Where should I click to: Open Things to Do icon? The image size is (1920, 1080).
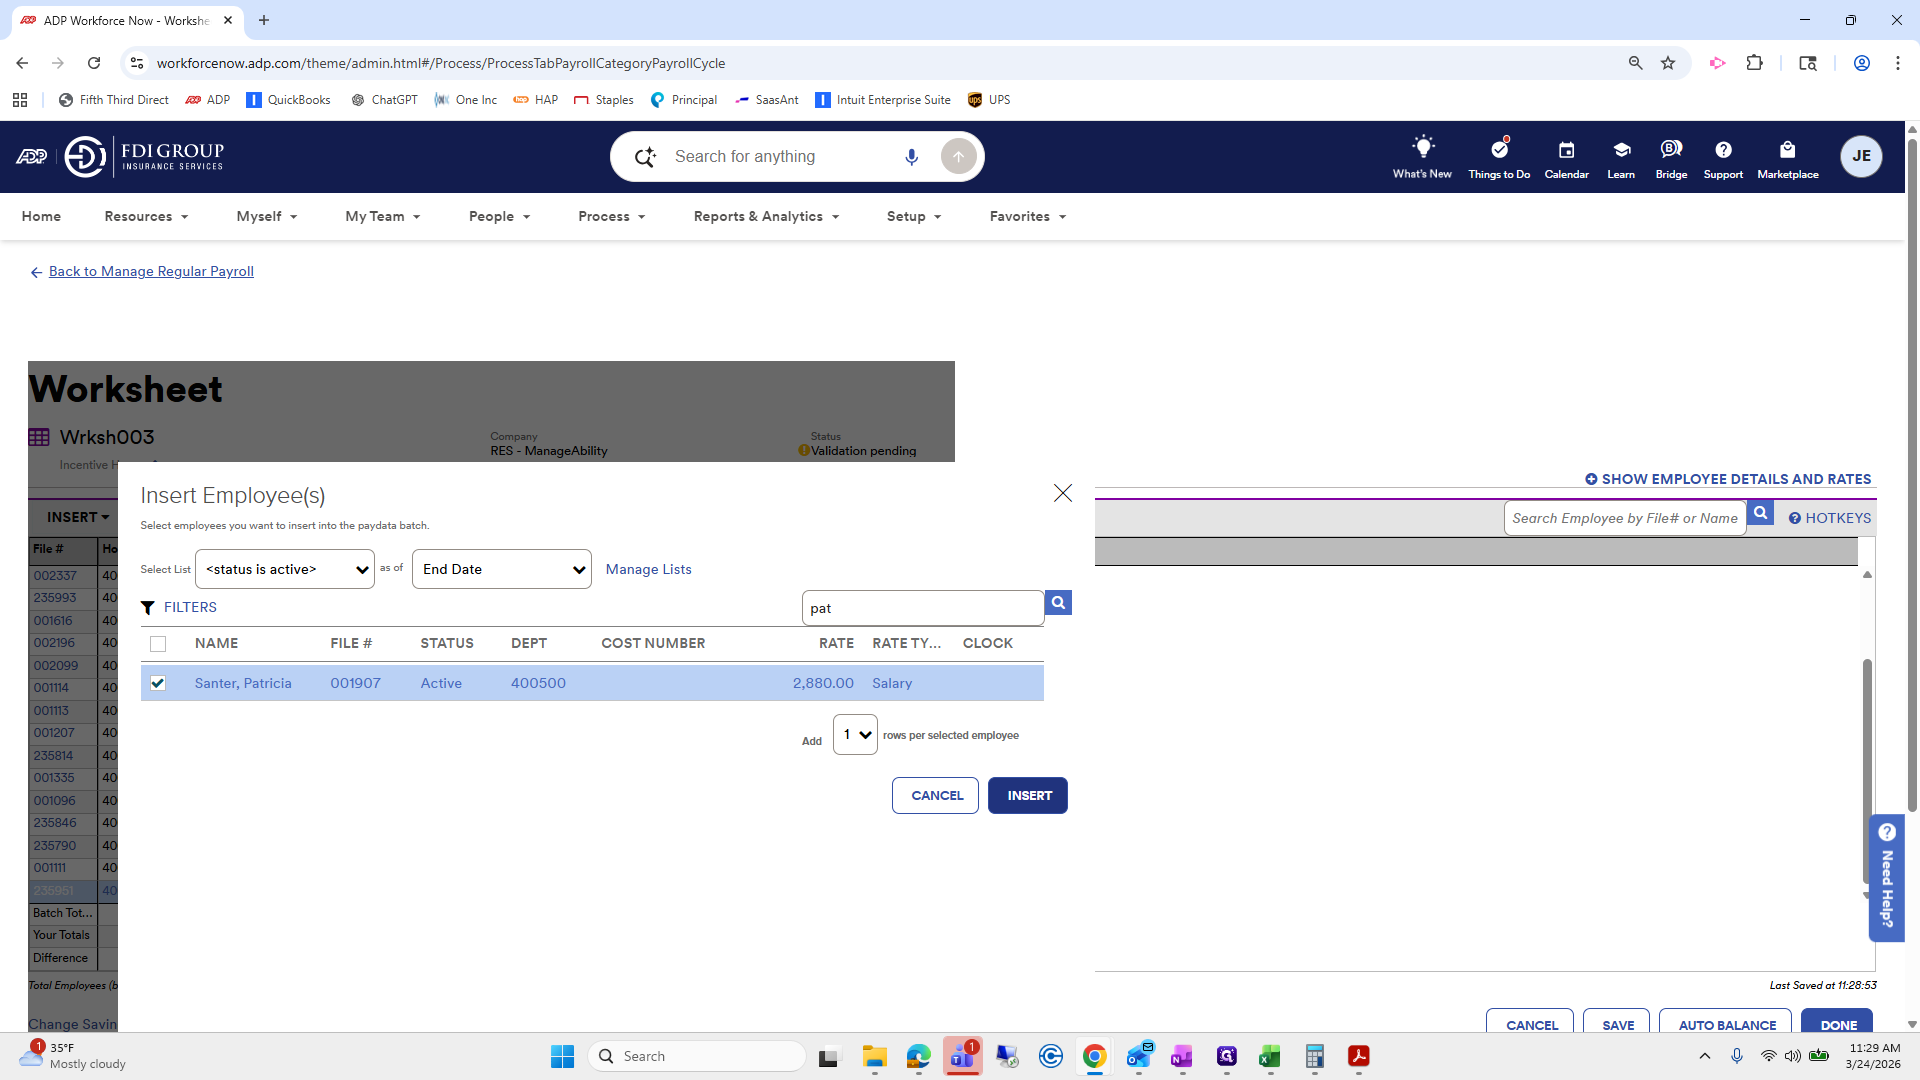tap(1498, 149)
